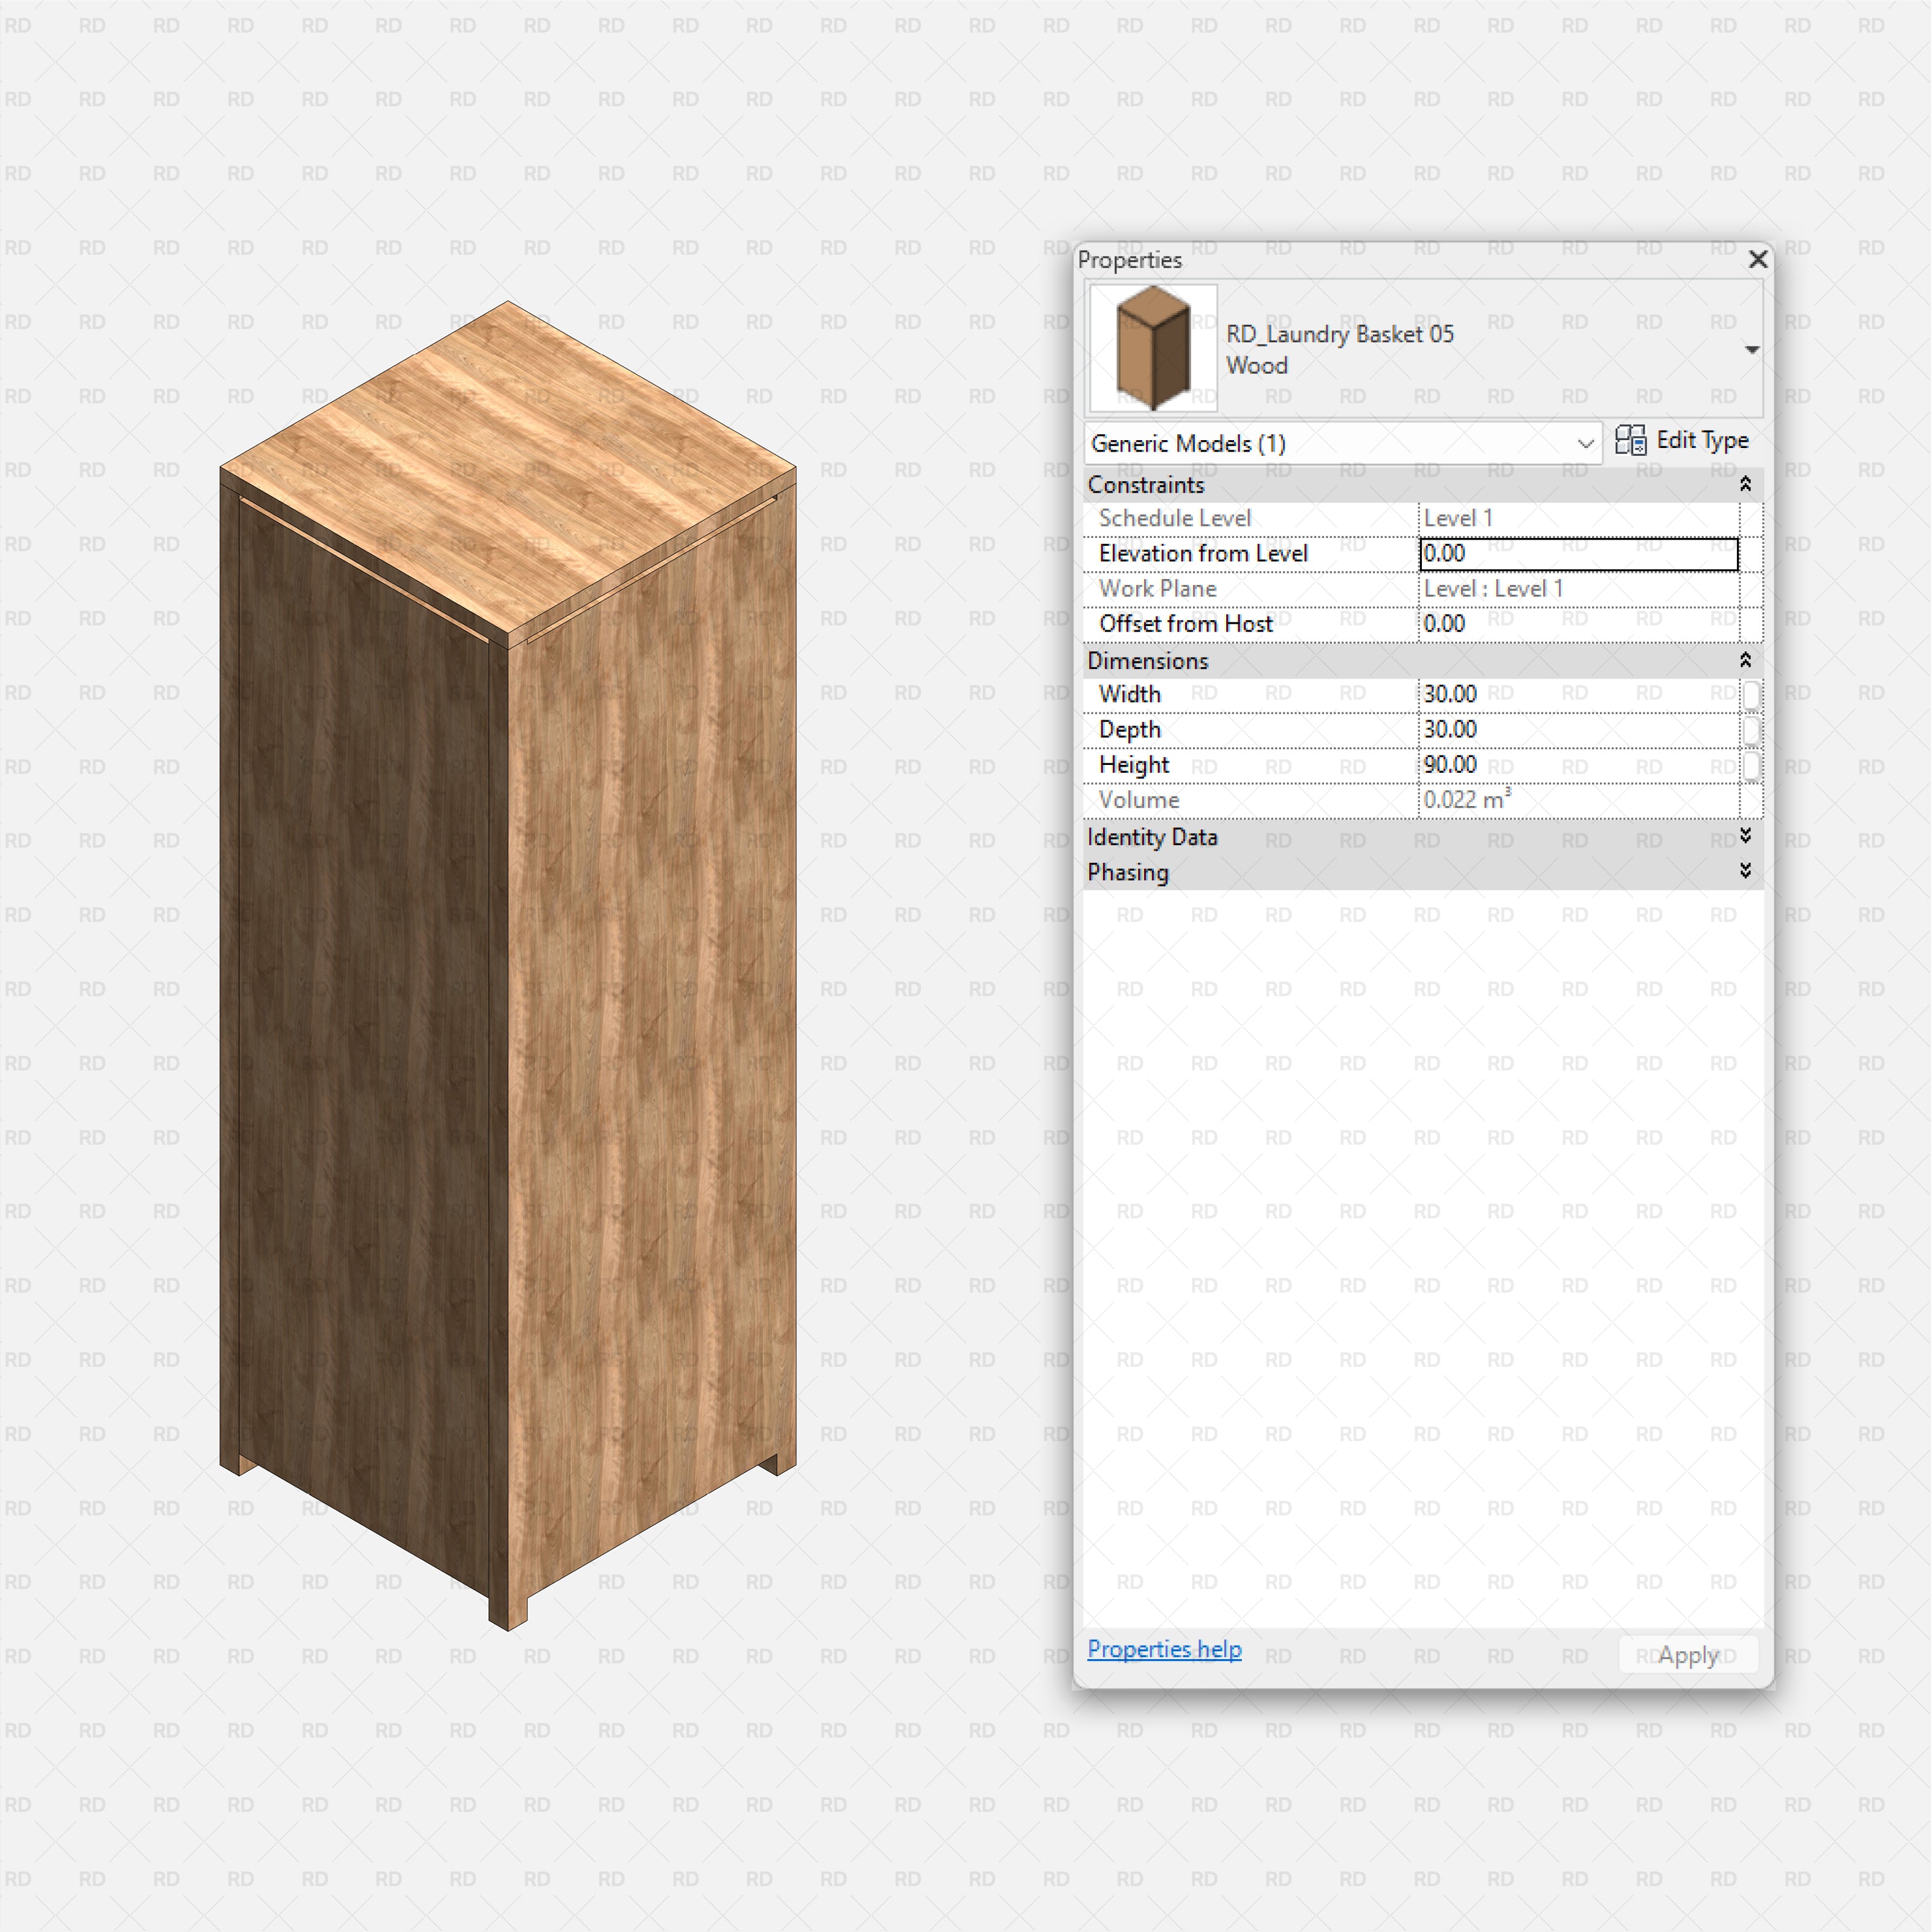Screen dimensions: 1932x1932
Task: Select the Schedule Level value Level 1
Action: tap(1578, 518)
